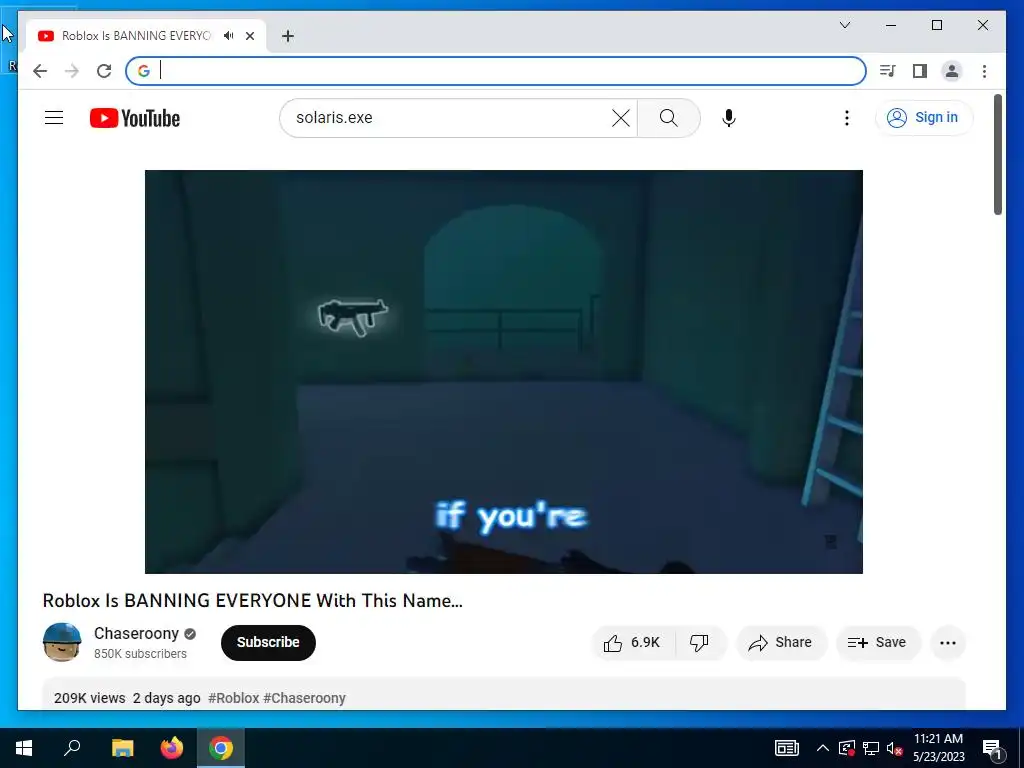This screenshot has height=768, width=1024.
Task: Clear the solaris.exe search text
Action: pos(620,118)
